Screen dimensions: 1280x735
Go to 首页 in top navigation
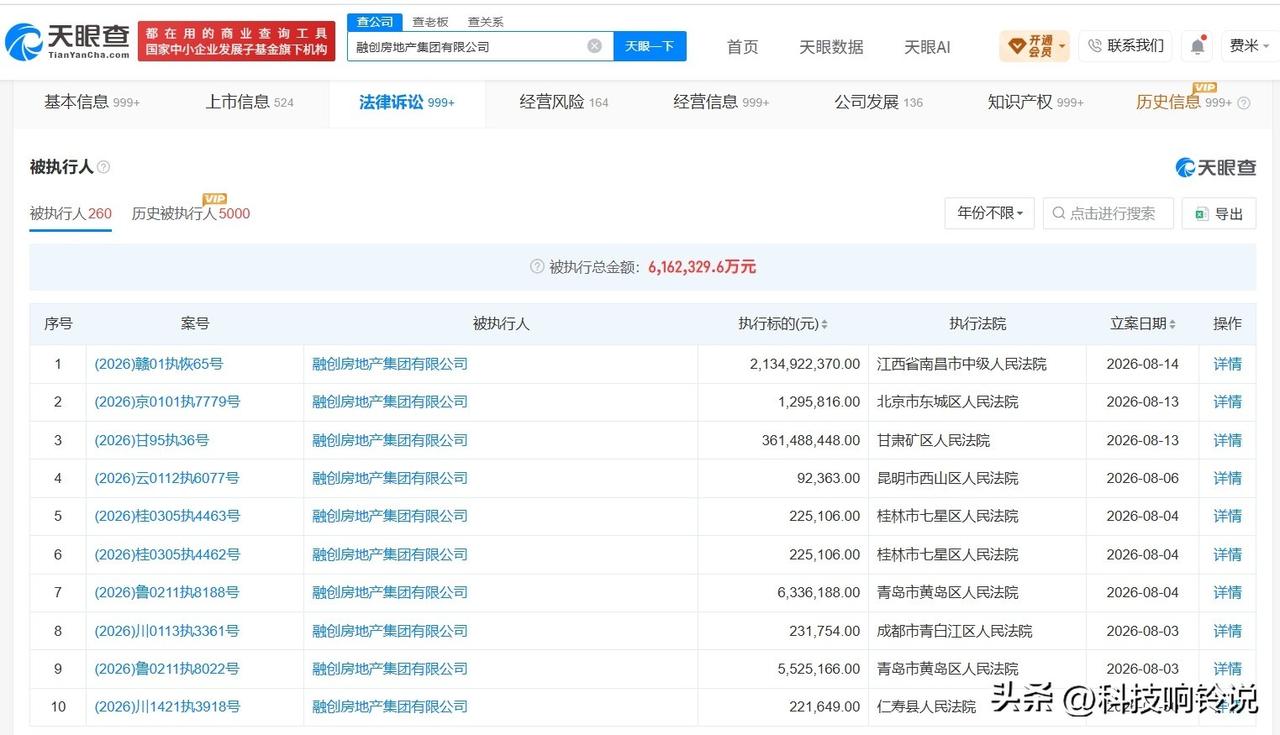742,47
